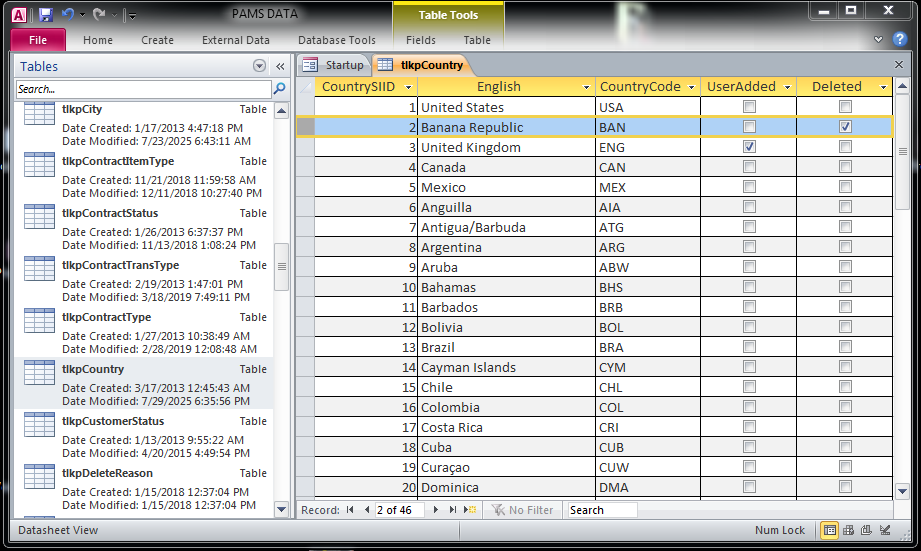Go to next record navigation arrow
Viewport: 921px width, 551px height.
click(435, 510)
